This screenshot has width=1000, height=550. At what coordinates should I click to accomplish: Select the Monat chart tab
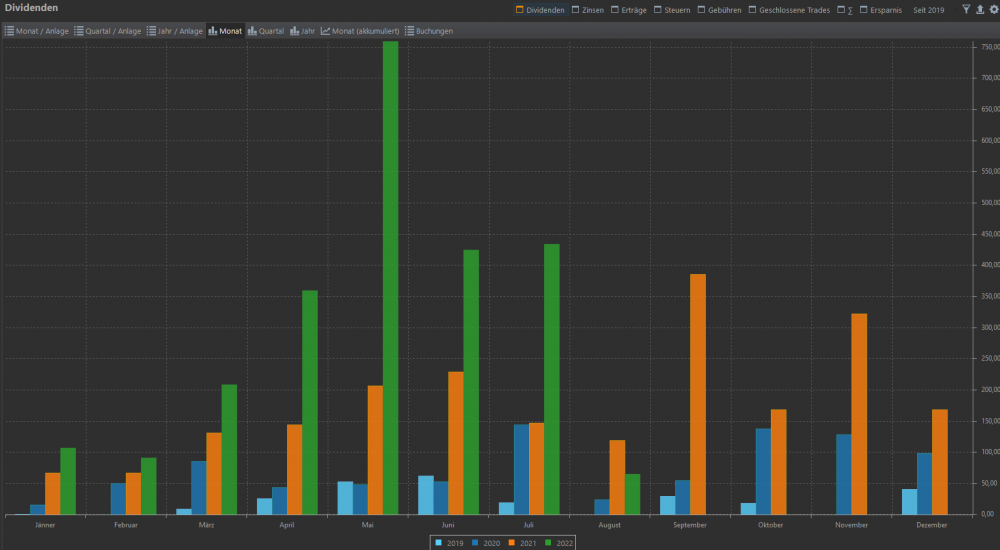click(x=225, y=31)
